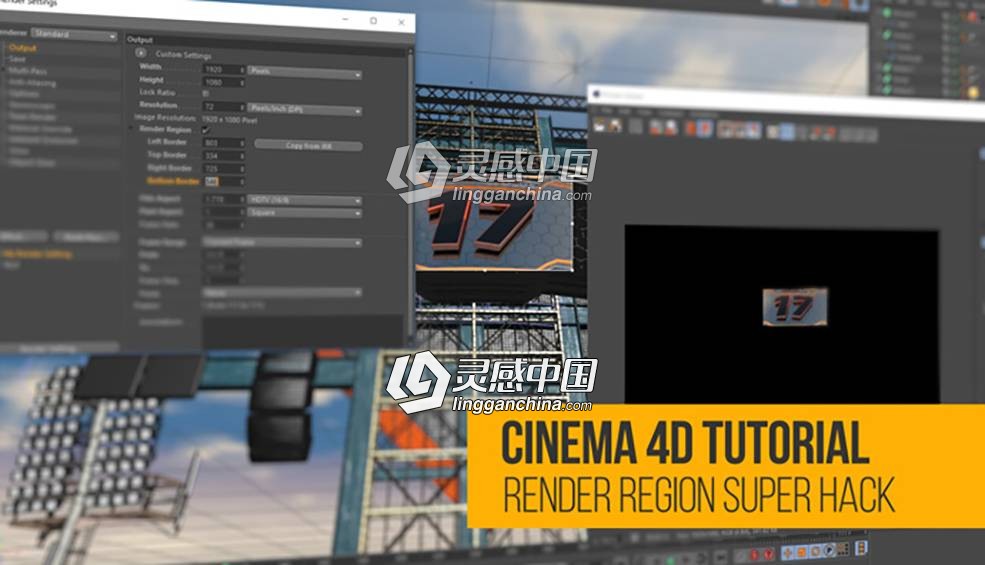Click the Top Border field showing 334
Screen dimensions: 985x565
[224, 155]
